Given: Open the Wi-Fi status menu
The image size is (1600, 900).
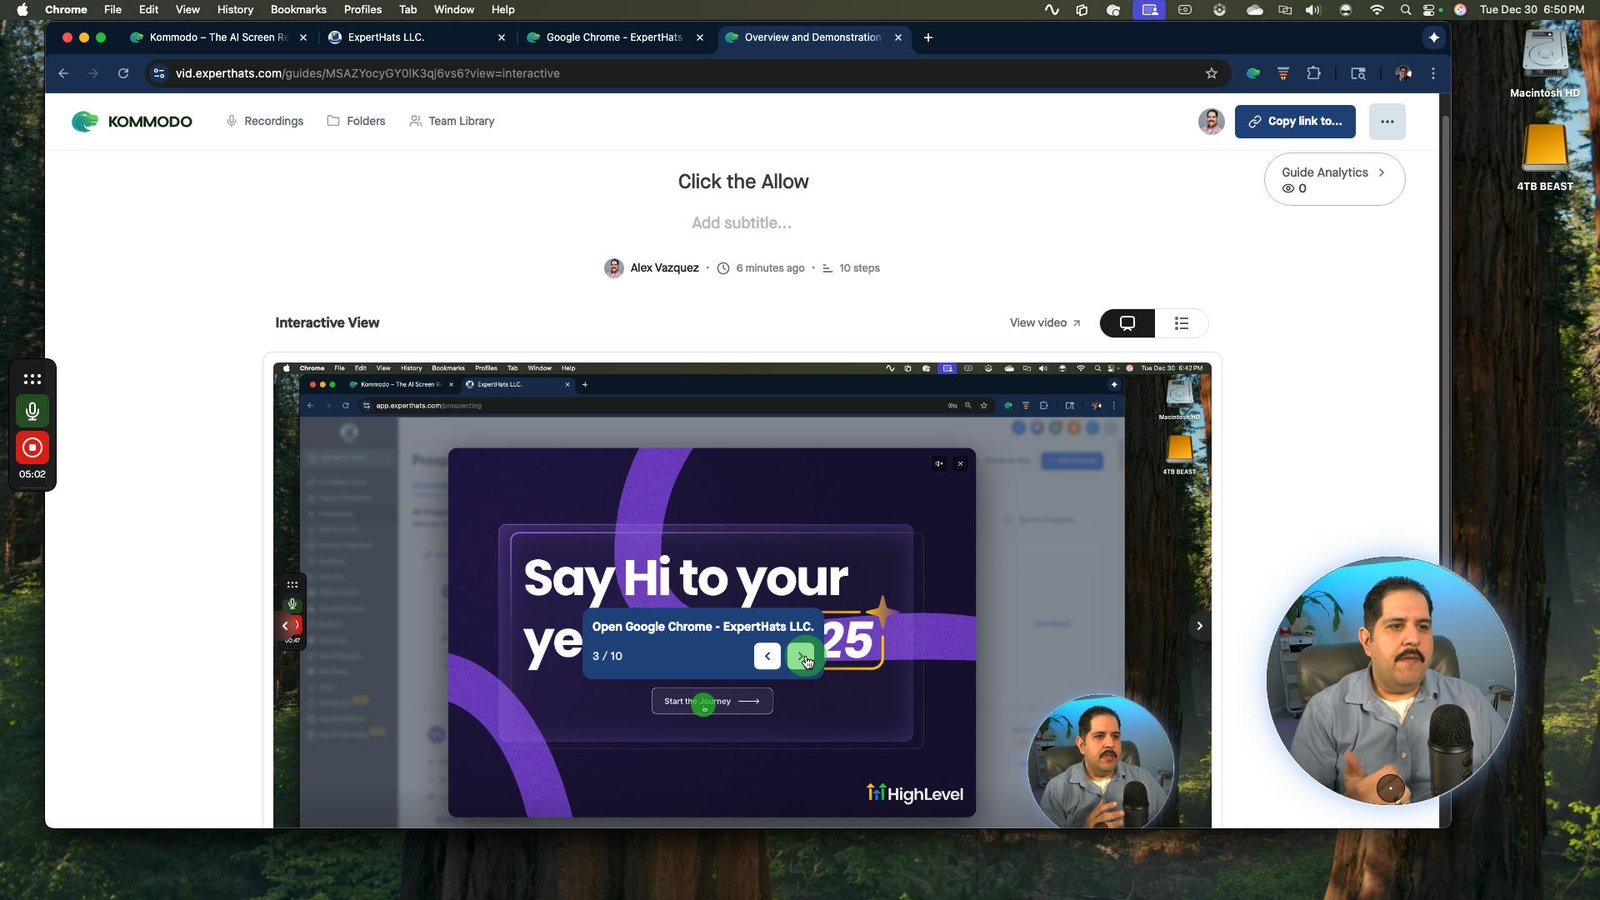Looking at the screenshot, I should 1377,9.
